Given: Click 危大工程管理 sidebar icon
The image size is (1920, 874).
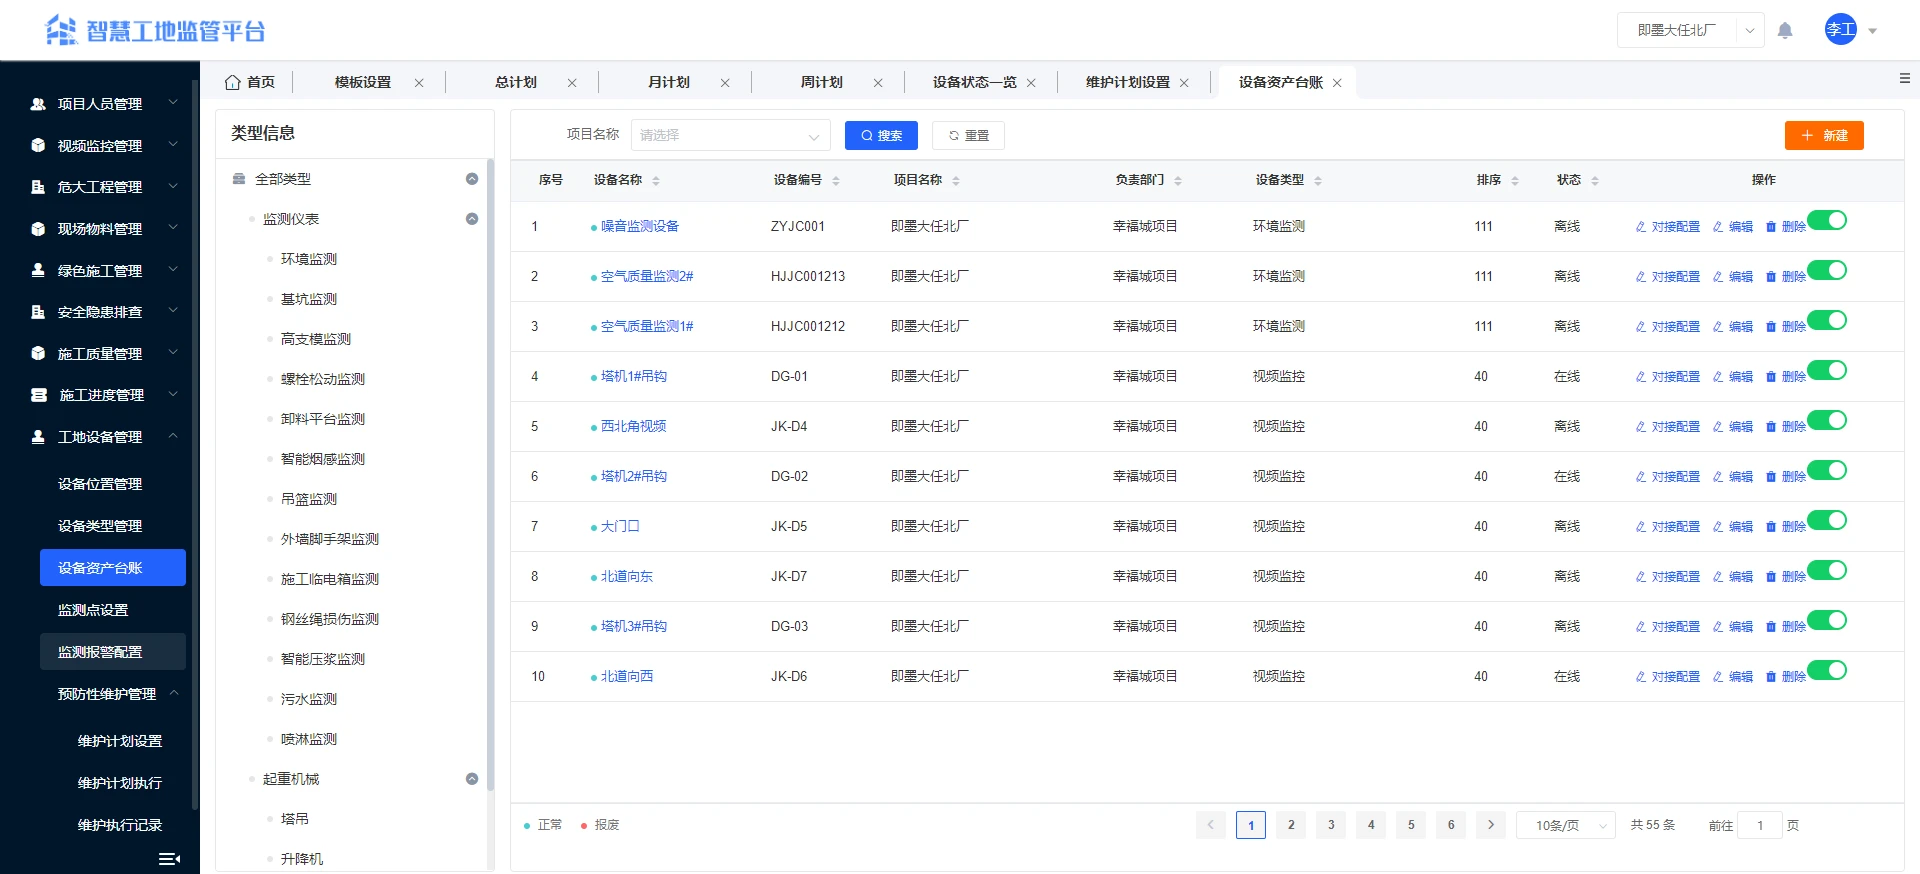Looking at the screenshot, I should pyautogui.click(x=38, y=187).
